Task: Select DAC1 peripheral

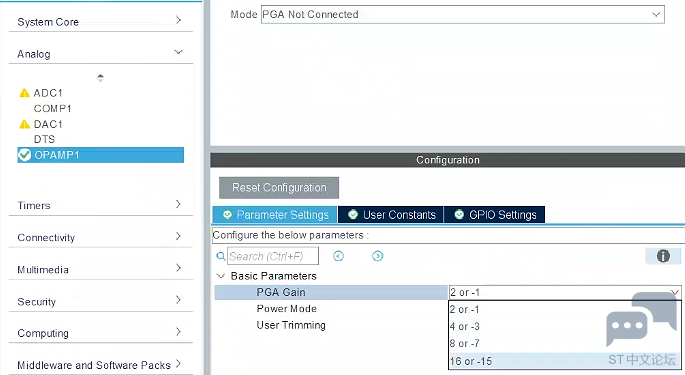Action: [48, 125]
